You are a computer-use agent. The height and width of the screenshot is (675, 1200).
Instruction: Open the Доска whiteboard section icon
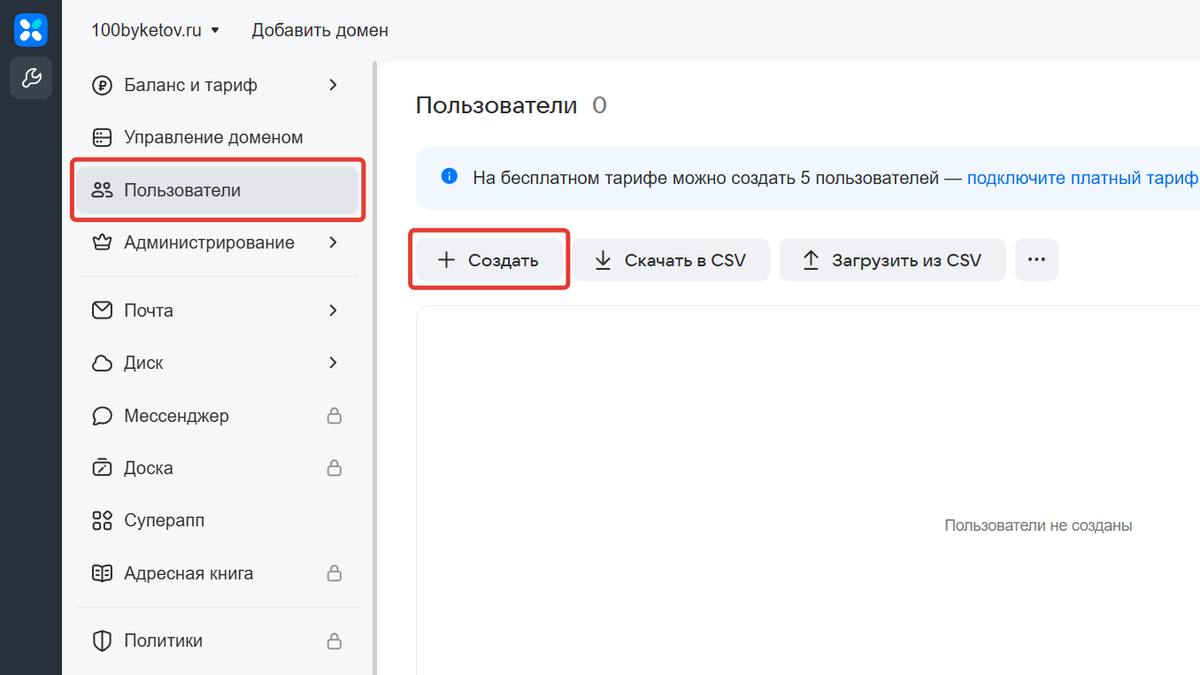tap(101, 467)
